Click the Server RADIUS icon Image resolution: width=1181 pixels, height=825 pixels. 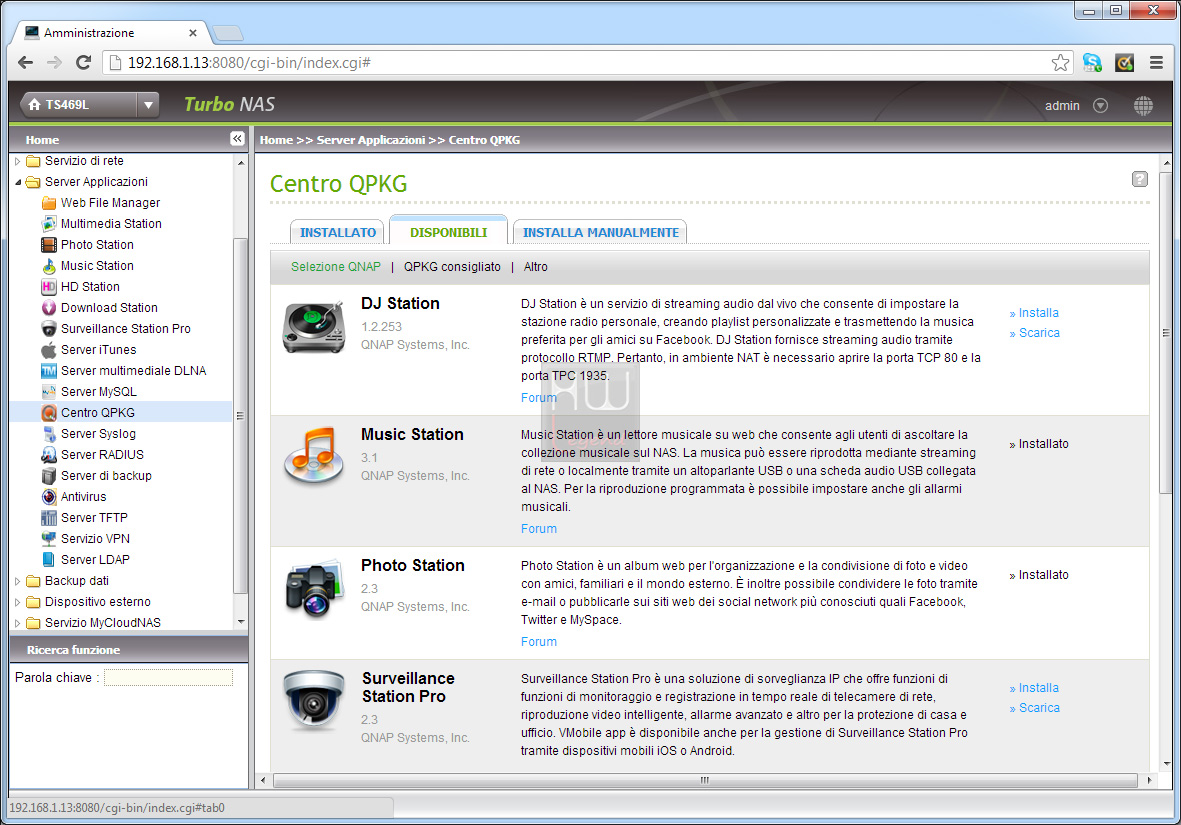coord(49,455)
